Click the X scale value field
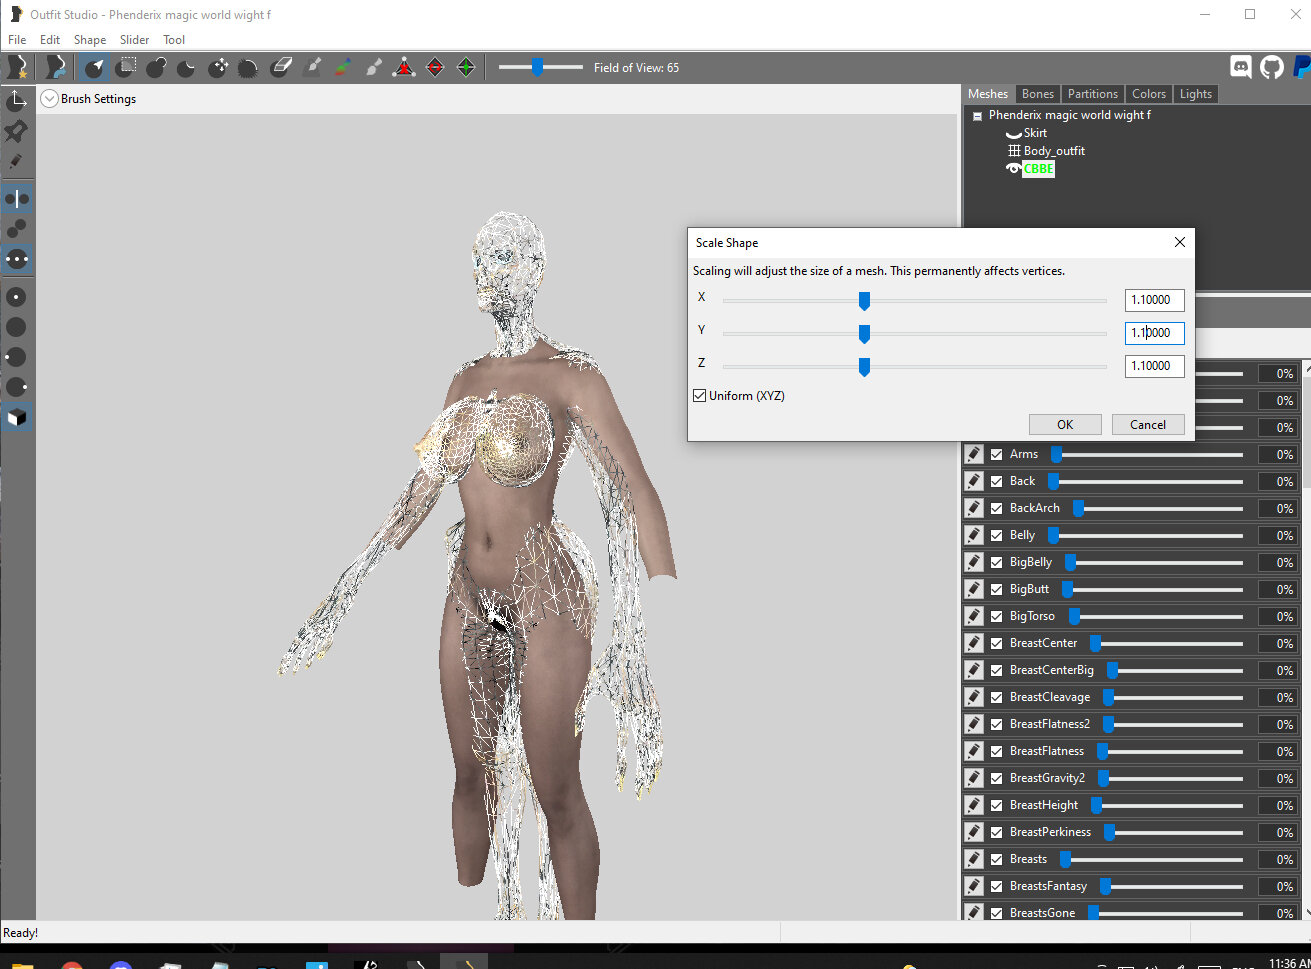Viewport: 1311px width, 969px height. tap(1154, 300)
